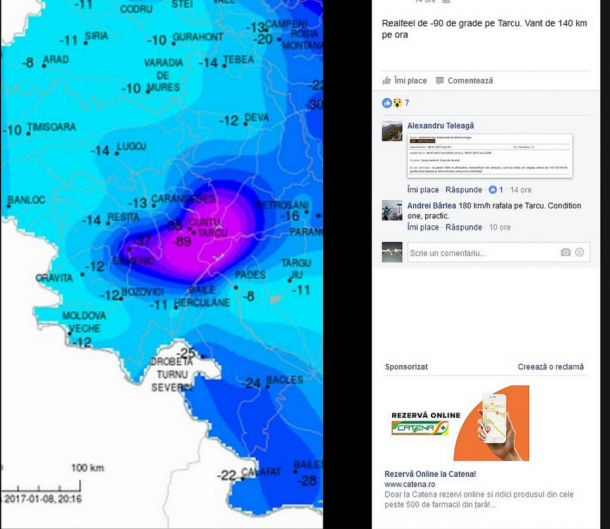This screenshot has width=610, height=529.
Task: Reply to Alexandru Teleagă's comment with Răspunde
Action: coord(463,189)
